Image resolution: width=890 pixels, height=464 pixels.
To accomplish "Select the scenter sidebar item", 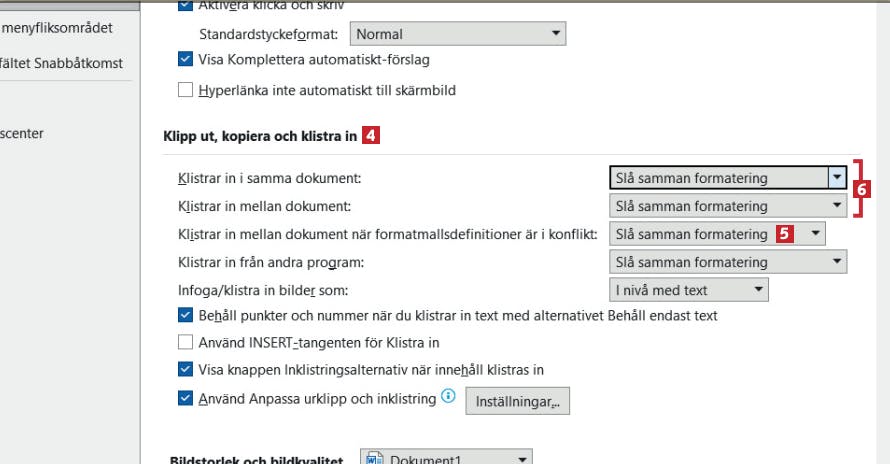I will coord(22,133).
